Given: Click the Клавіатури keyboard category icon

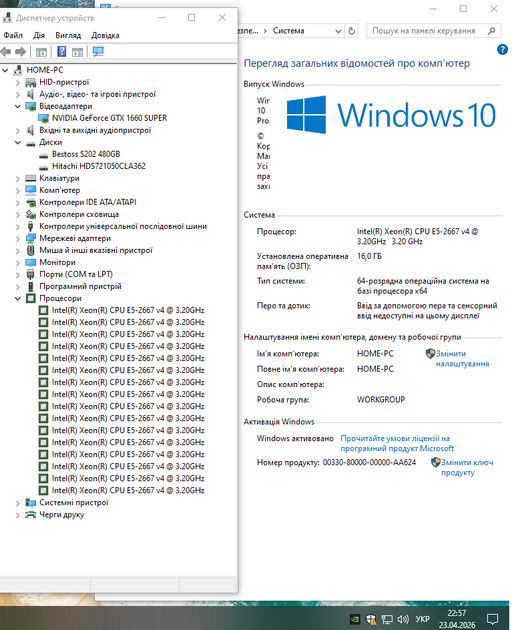Looking at the screenshot, I should [31, 178].
